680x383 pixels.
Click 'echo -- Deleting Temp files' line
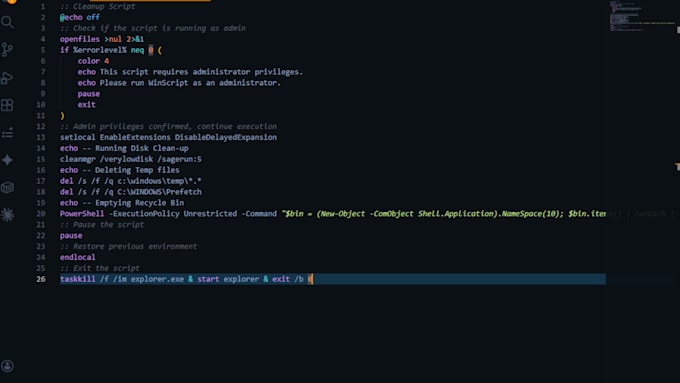(120, 170)
